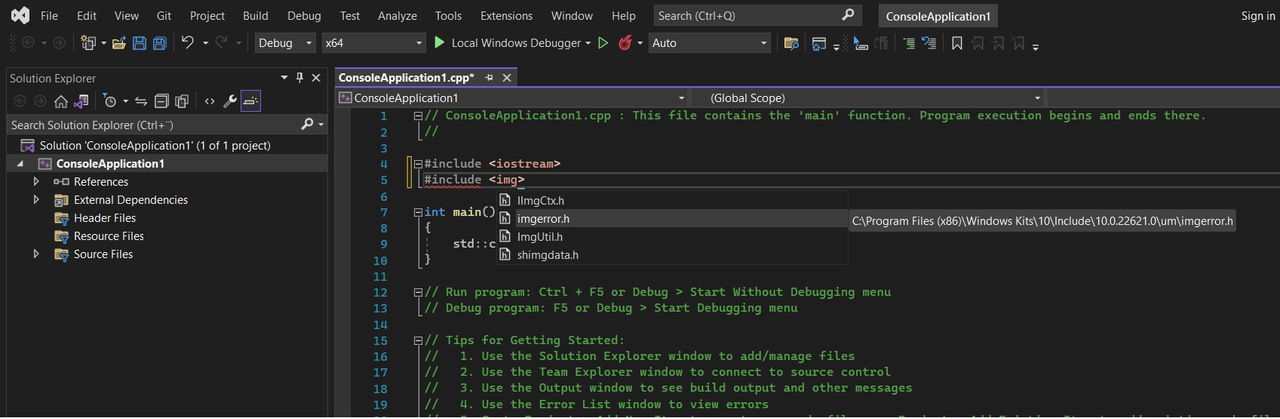Open the Analyze menu
The width and height of the screenshot is (1280, 419).
click(x=397, y=16)
